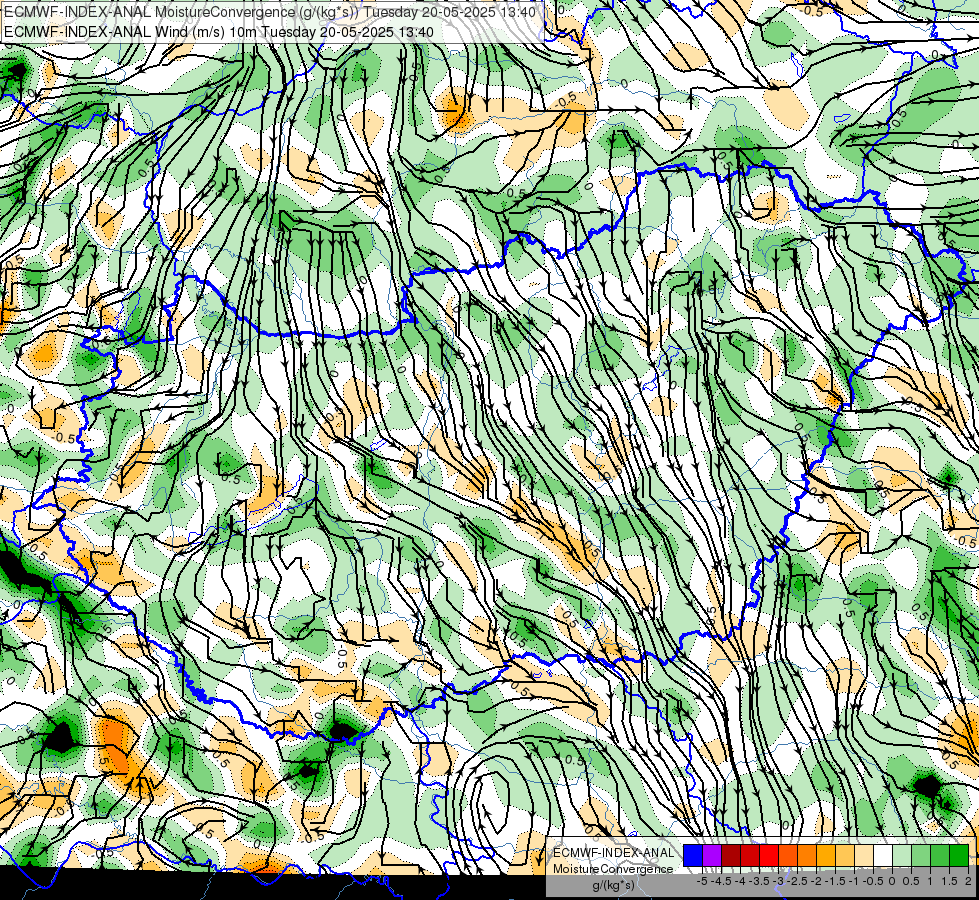The height and width of the screenshot is (900, 979).
Task: Click the -2 tick label in legend
Action: tap(816, 881)
